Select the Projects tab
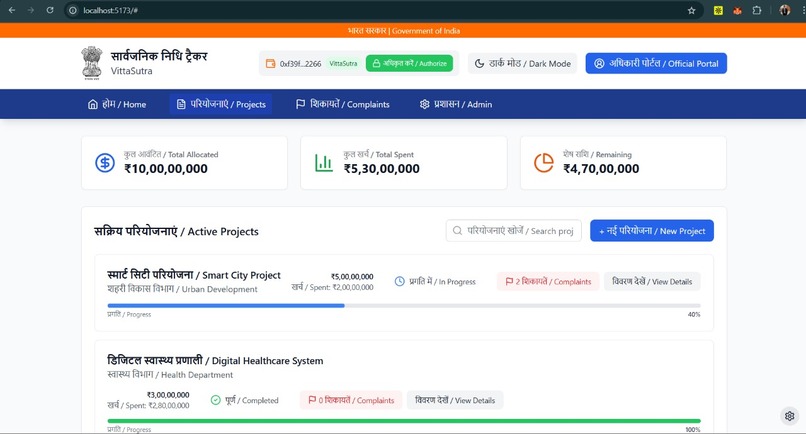The width and height of the screenshot is (806, 434). tap(221, 104)
